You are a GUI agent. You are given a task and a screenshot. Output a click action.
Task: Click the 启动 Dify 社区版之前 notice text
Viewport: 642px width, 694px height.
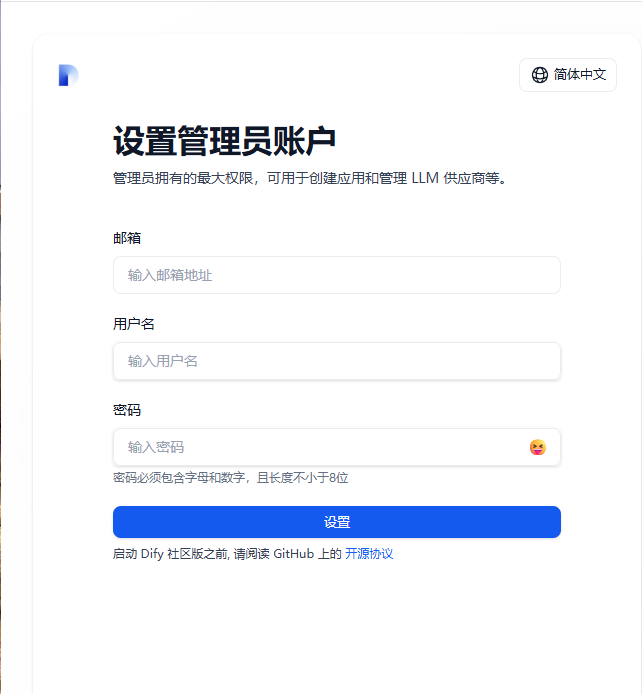(x=171, y=554)
